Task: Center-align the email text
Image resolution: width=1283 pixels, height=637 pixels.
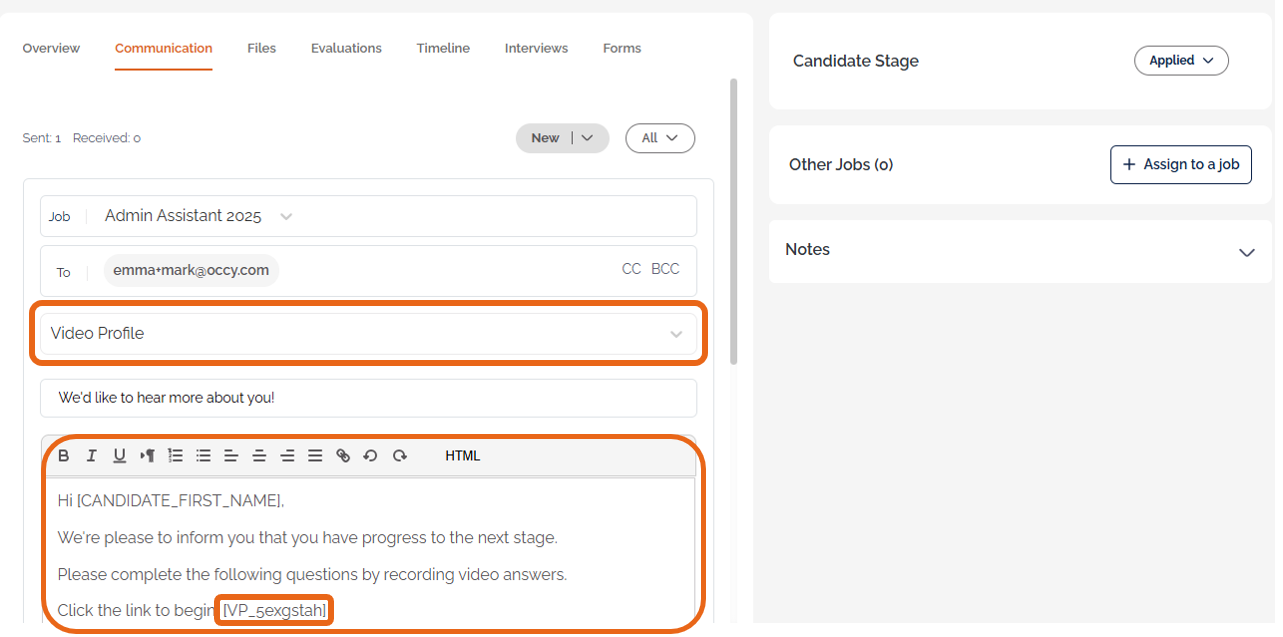Action: [259, 456]
